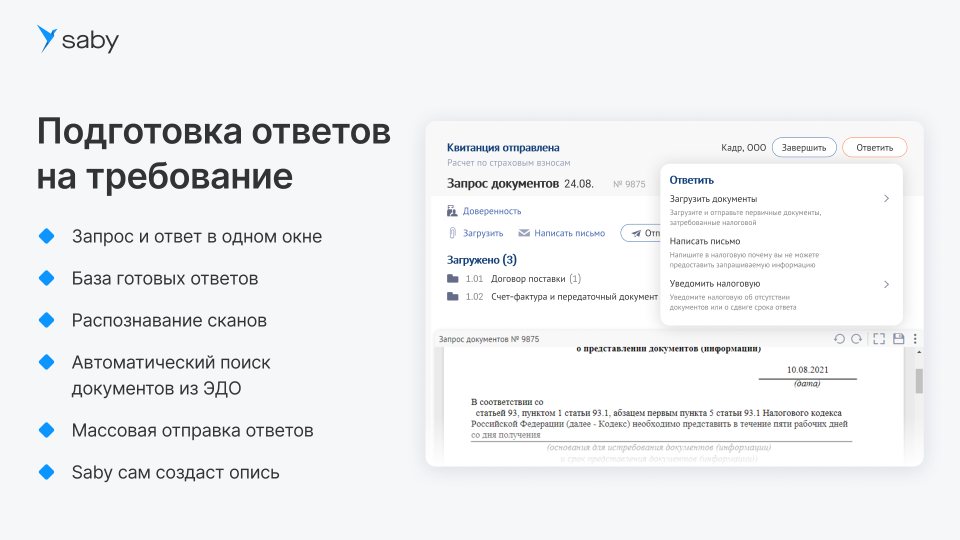Click the Запрос документов title
This screenshot has height=540, width=960.
[x=503, y=184]
